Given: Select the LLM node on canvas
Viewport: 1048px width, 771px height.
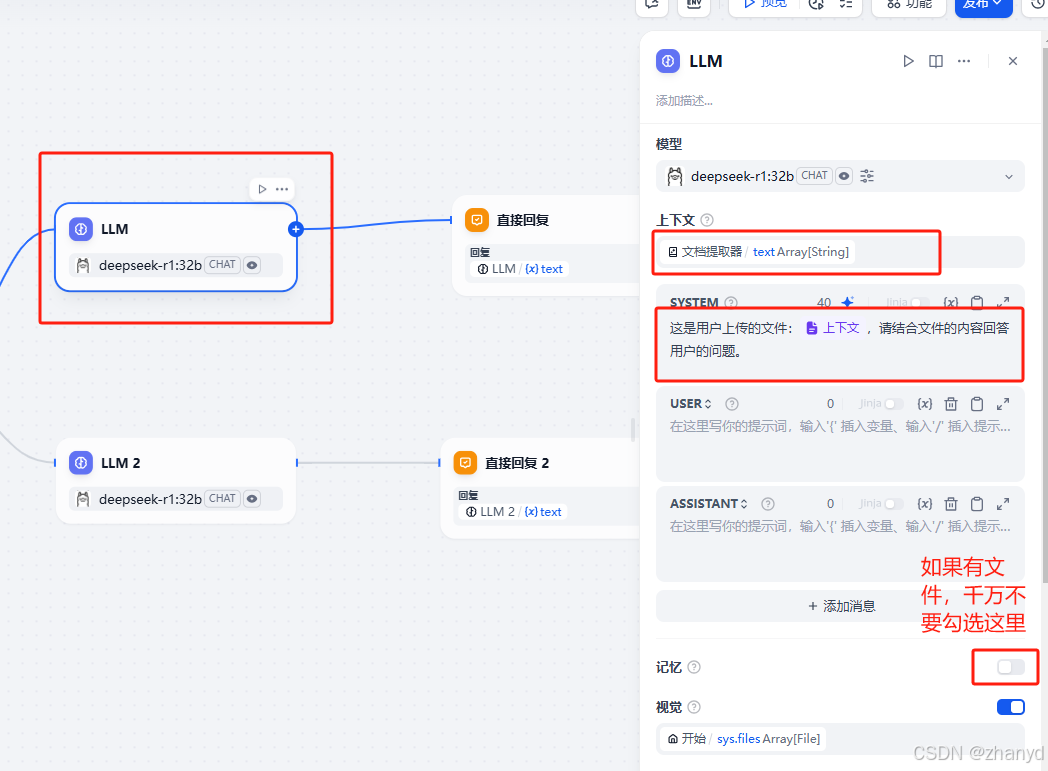Looking at the screenshot, I should pos(176,247).
